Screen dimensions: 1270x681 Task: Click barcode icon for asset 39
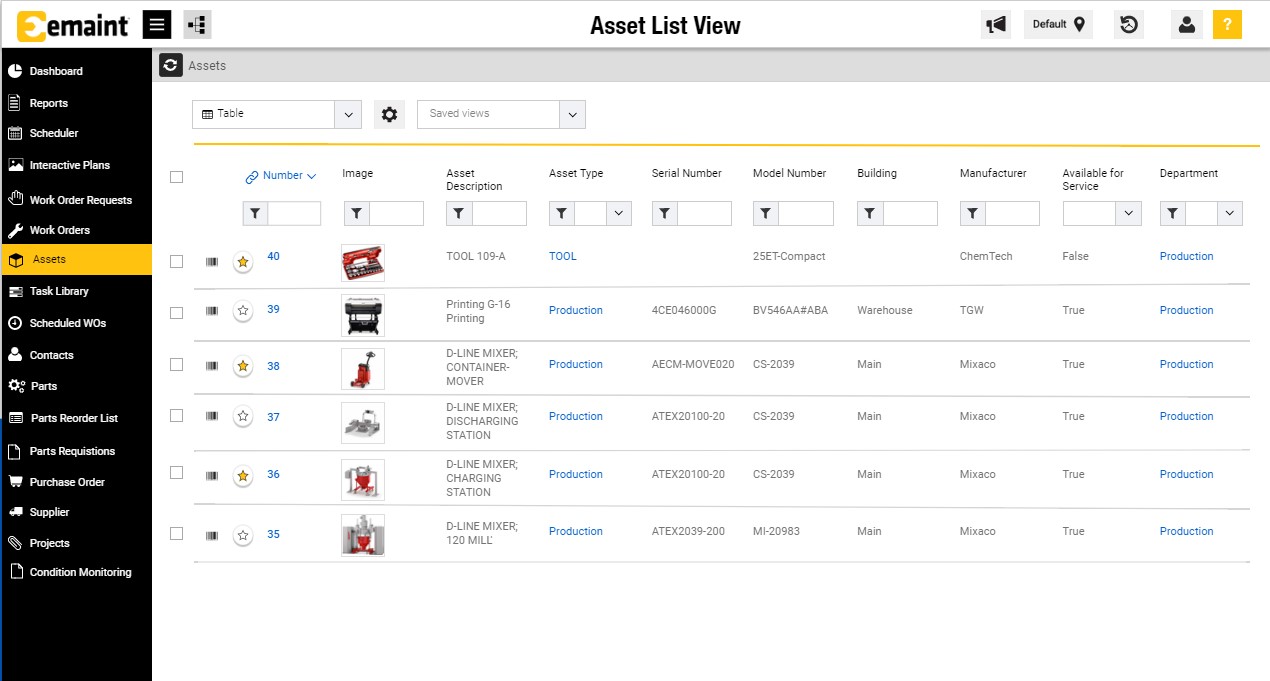[211, 311]
